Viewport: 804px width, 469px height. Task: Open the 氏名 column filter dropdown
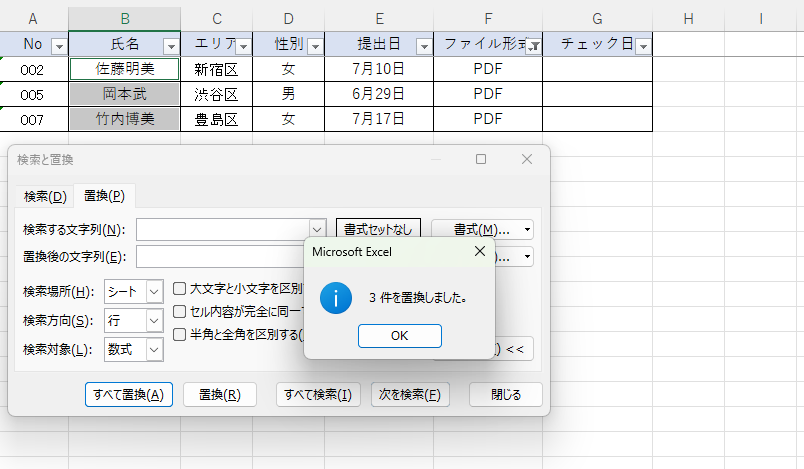click(x=171, y=47)
